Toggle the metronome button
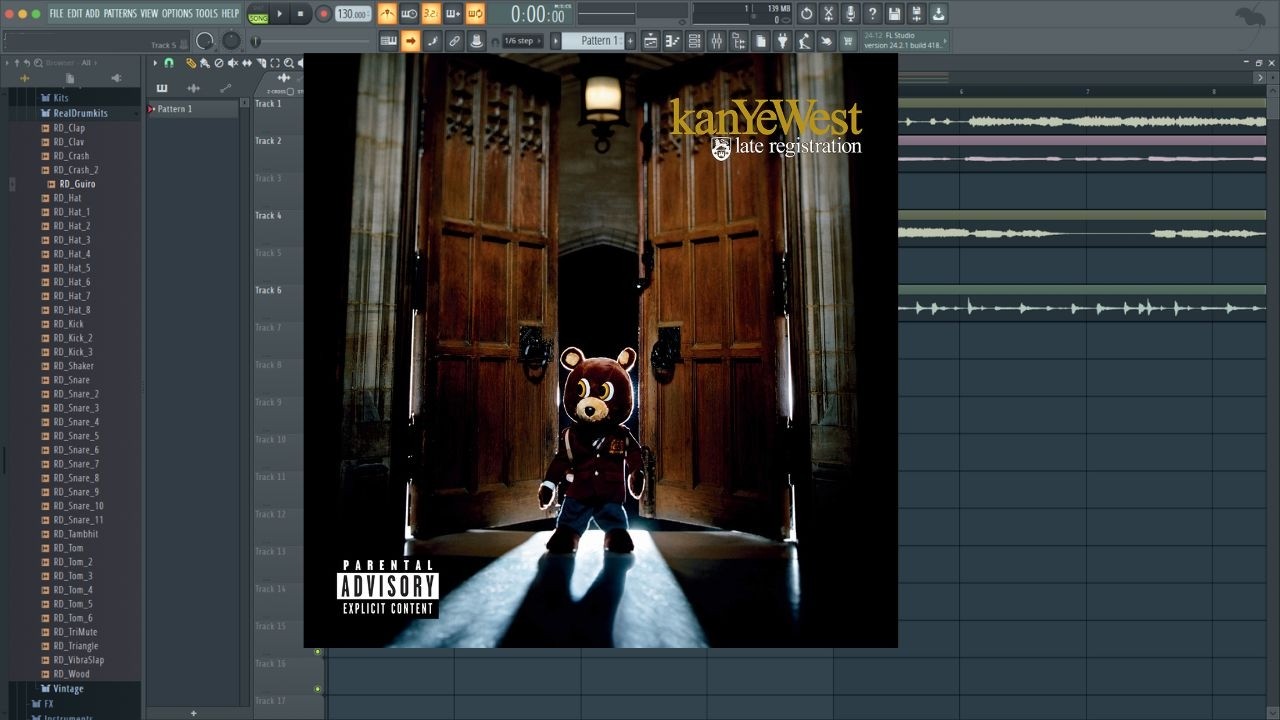 pyautogui.click(x=388, y=14)
